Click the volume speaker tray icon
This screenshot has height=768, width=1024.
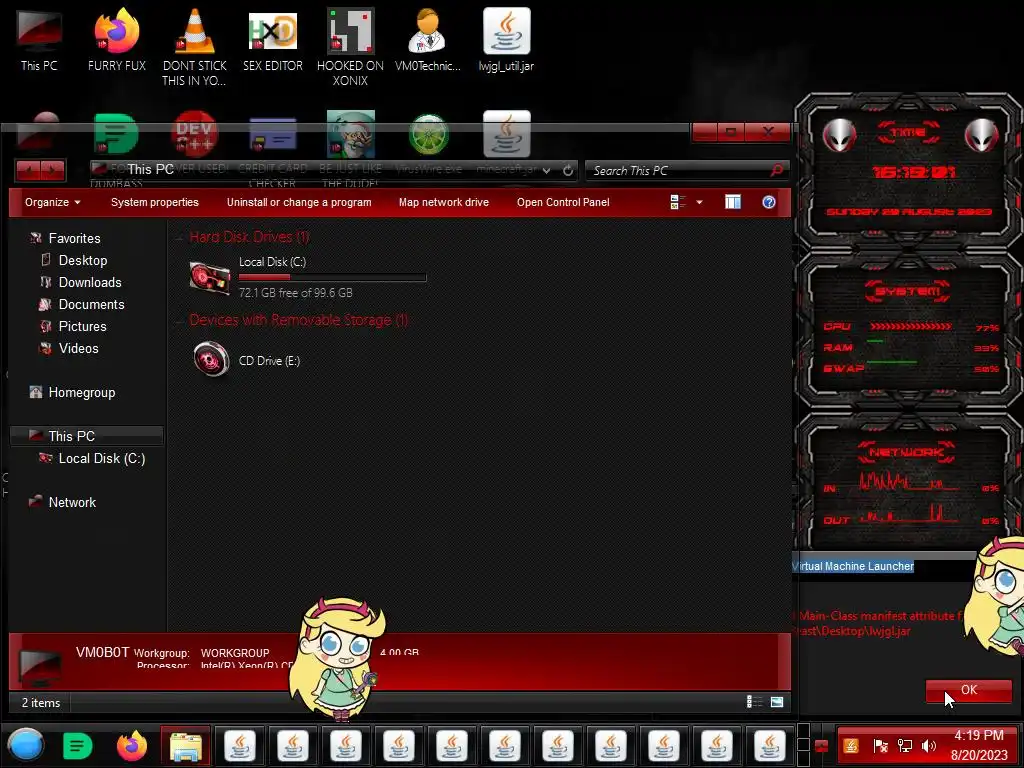(929, 746)
